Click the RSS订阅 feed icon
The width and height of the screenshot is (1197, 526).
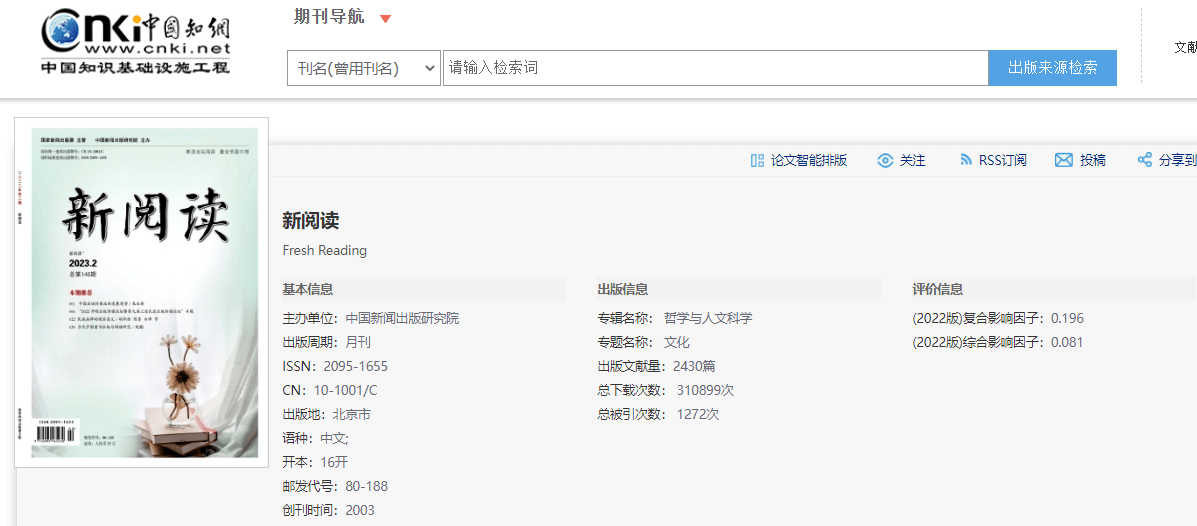[966, 160]
